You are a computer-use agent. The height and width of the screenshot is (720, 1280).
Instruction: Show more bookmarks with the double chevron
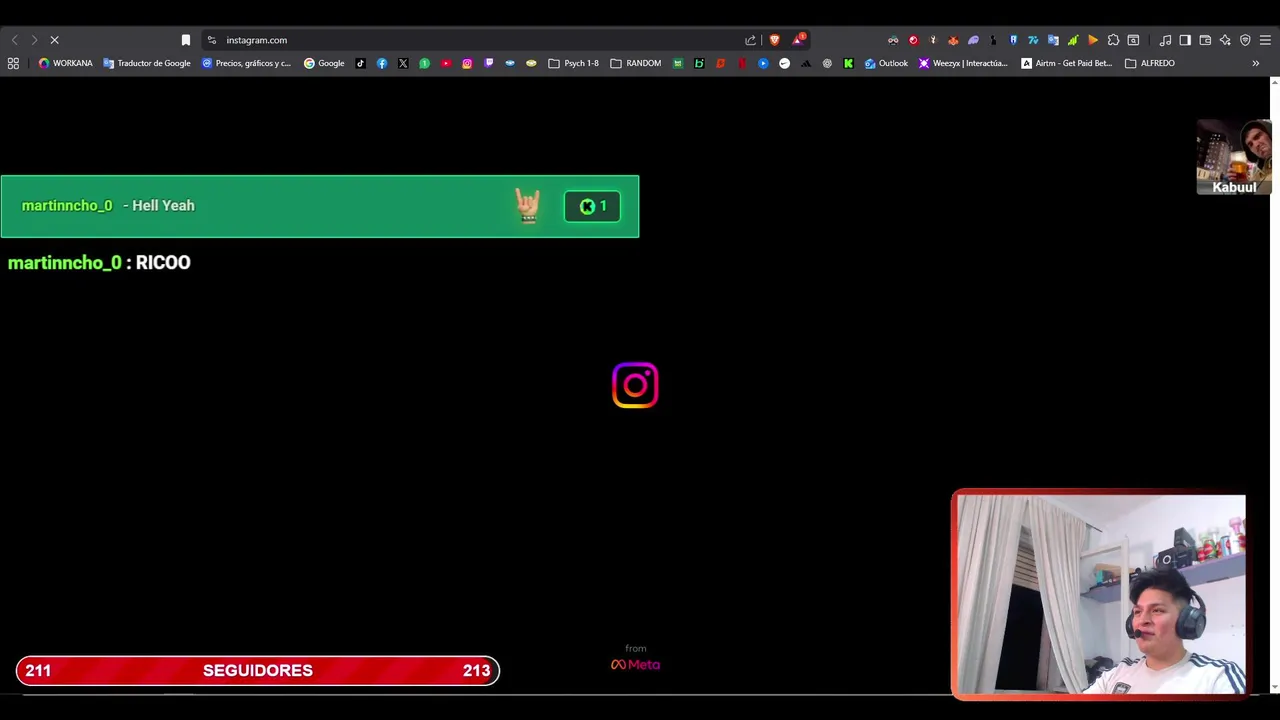point(1255,63)
